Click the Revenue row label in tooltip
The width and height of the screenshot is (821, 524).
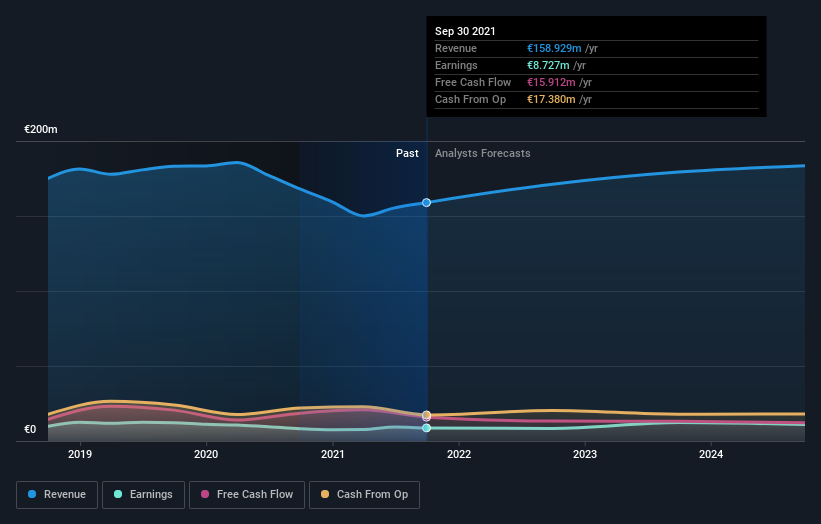tap(456, 48)
